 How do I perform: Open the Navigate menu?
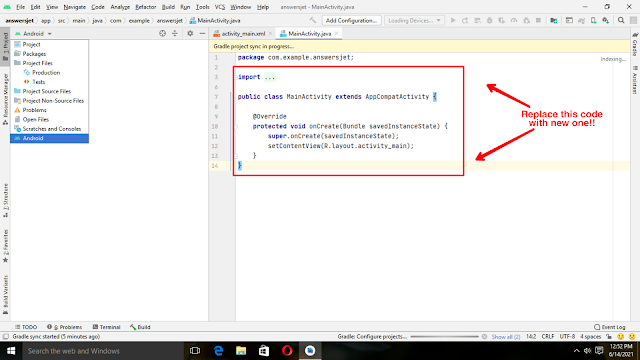(75, 7)
